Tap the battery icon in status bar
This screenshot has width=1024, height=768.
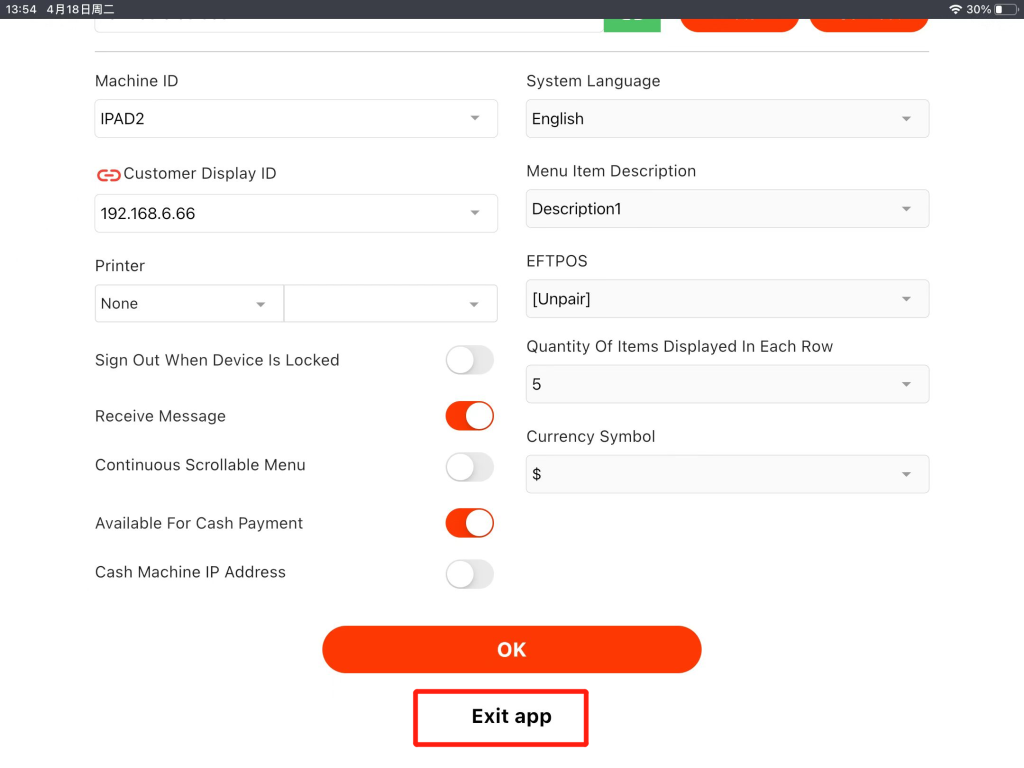tap(1004, 9)
